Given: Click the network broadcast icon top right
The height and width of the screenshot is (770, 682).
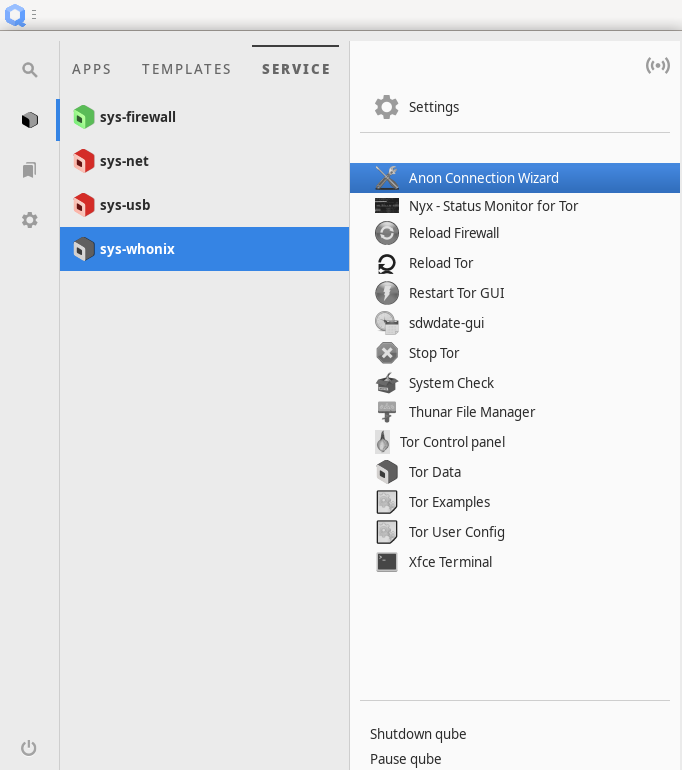Looking at the screenshot, I should (657, 65).
